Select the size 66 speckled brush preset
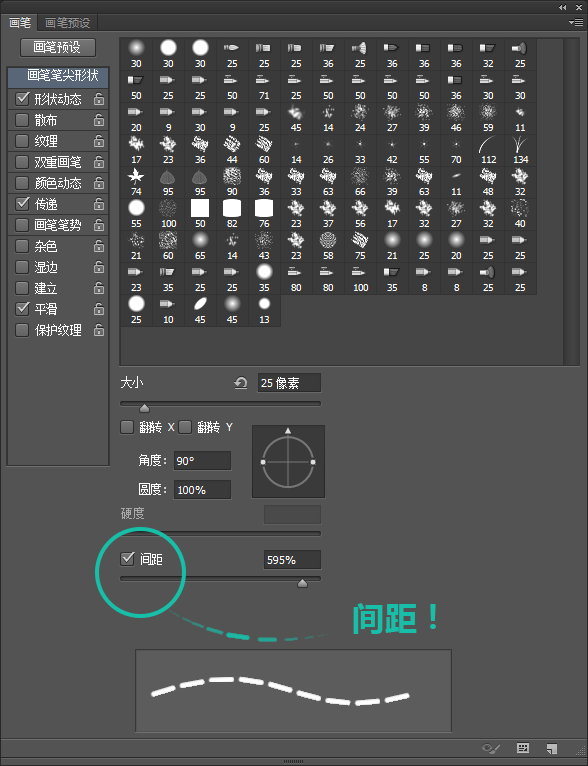The height and width of the screenshot is (766, 588). tap(360, 183)
